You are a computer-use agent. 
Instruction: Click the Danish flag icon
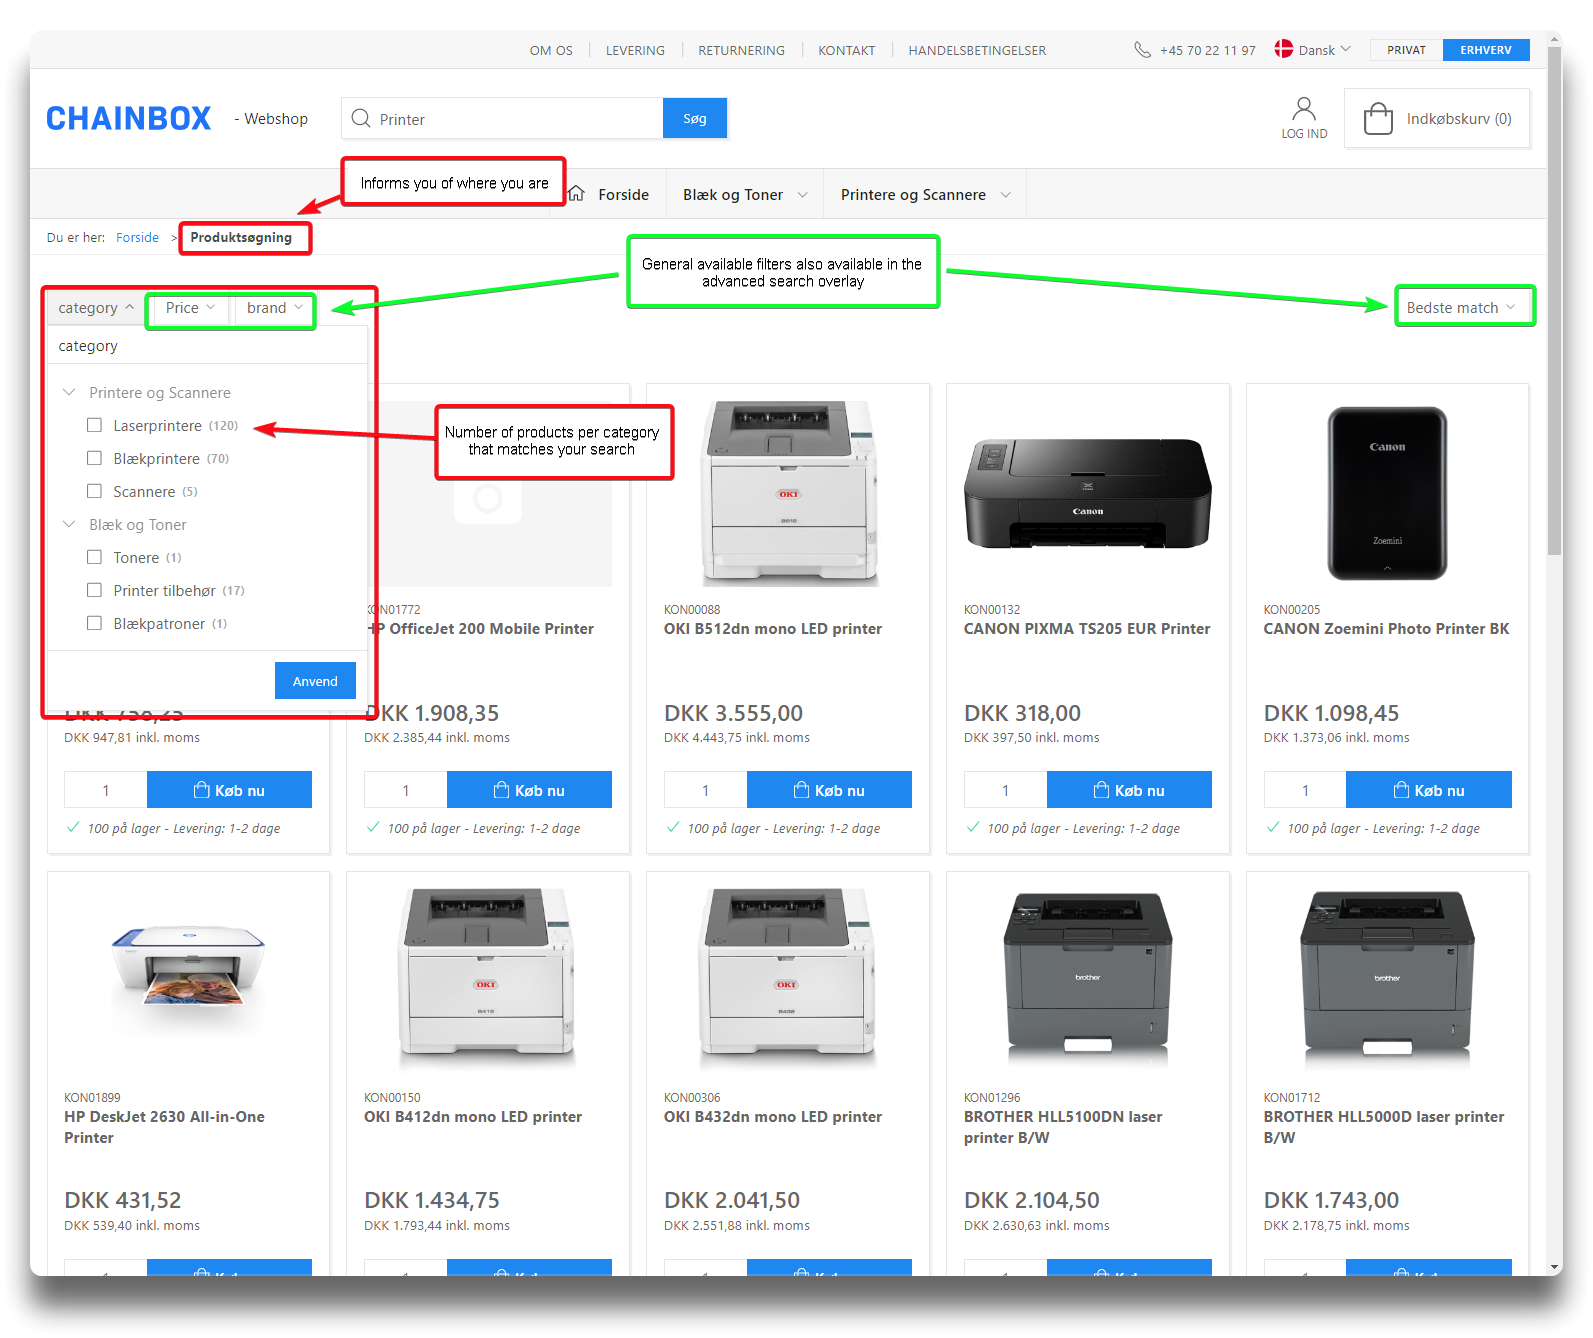point(1284,49)
